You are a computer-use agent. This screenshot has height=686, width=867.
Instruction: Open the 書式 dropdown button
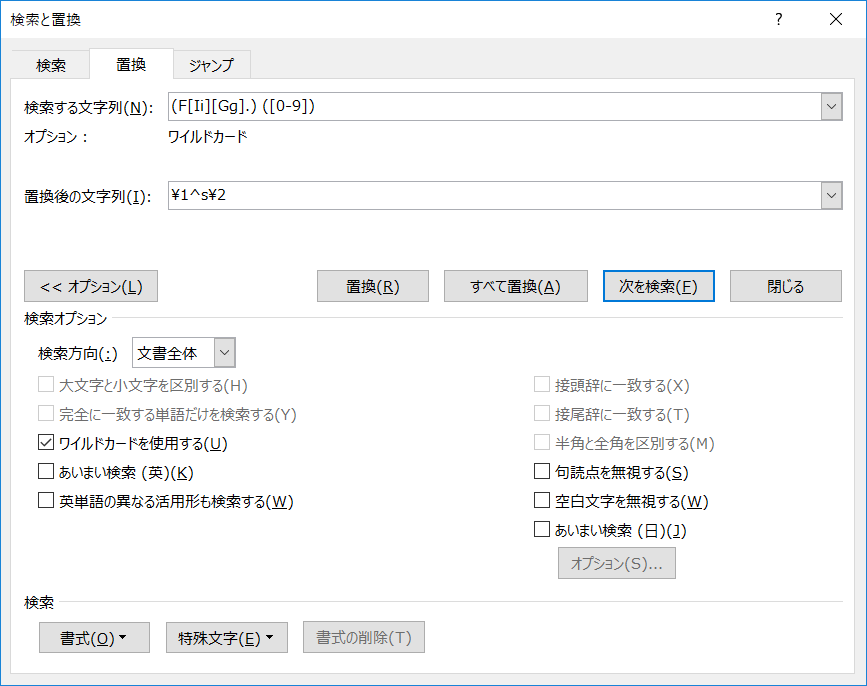(x=94, y=638)
